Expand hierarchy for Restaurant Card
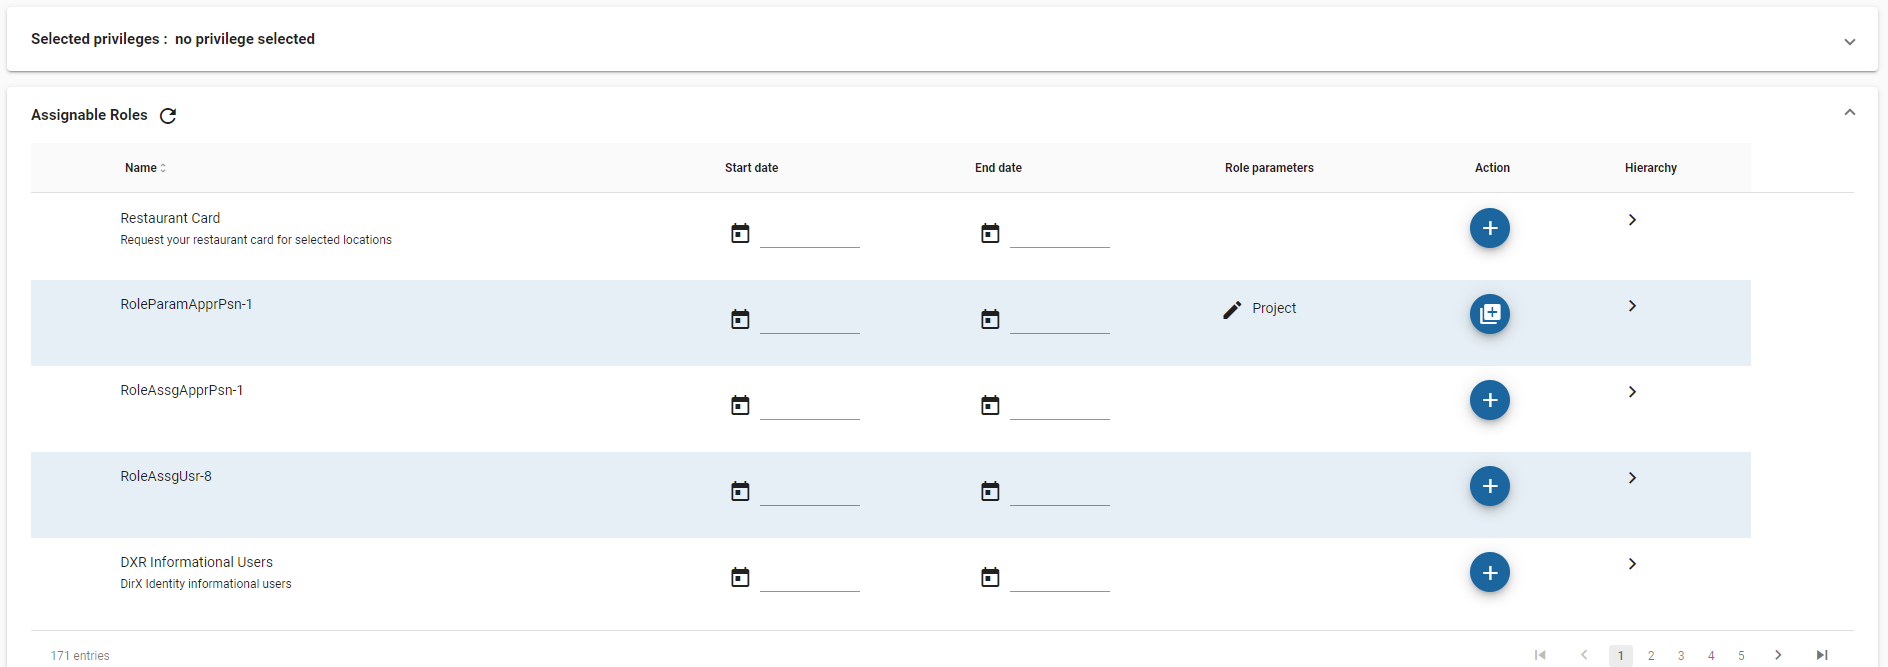The image size is (1888, 667). (1632, 220)
